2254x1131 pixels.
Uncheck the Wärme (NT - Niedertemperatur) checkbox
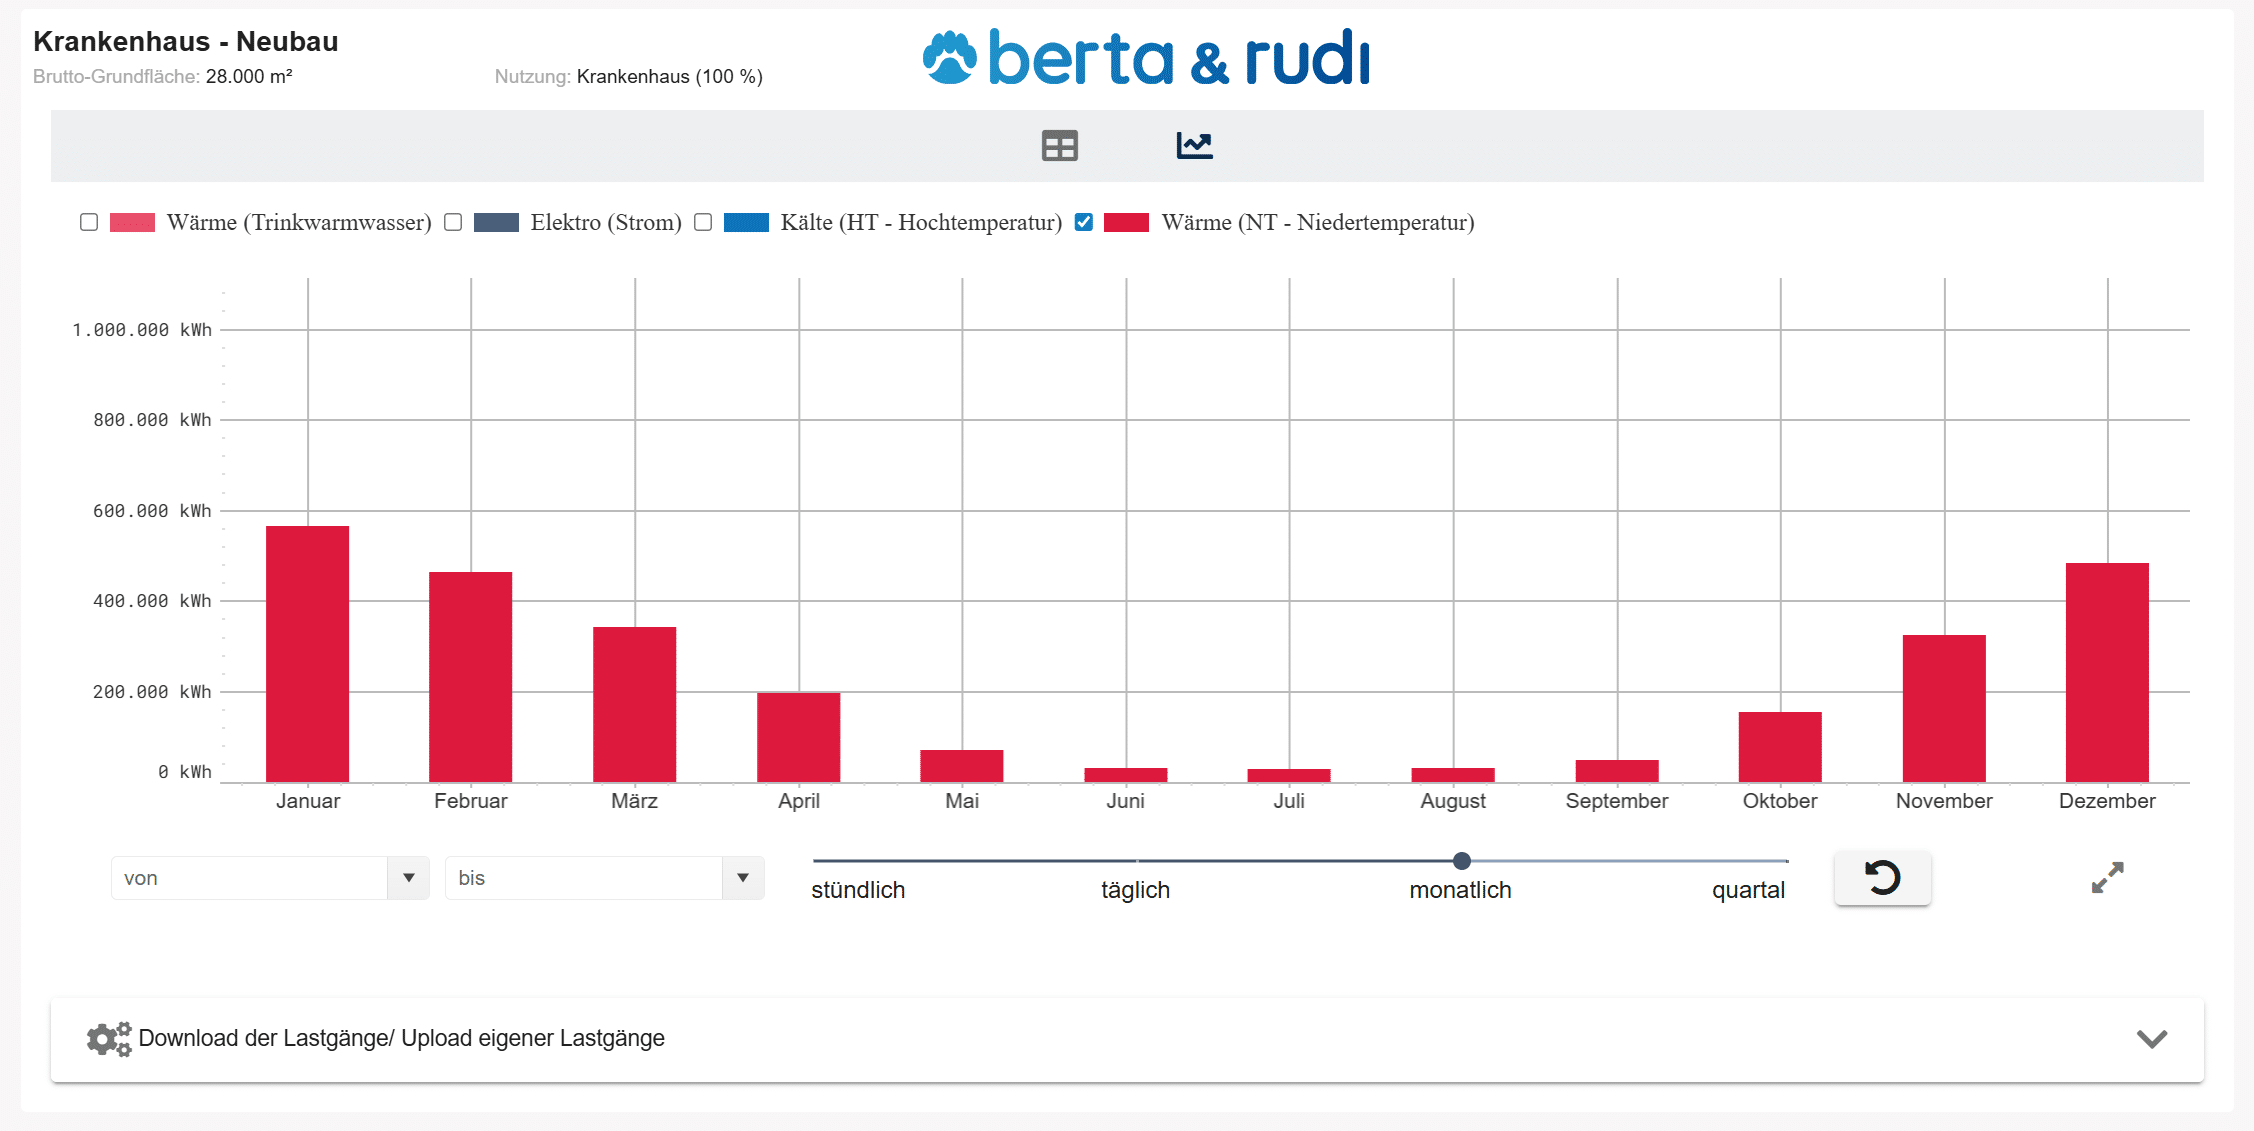[x=1084, y=222]
